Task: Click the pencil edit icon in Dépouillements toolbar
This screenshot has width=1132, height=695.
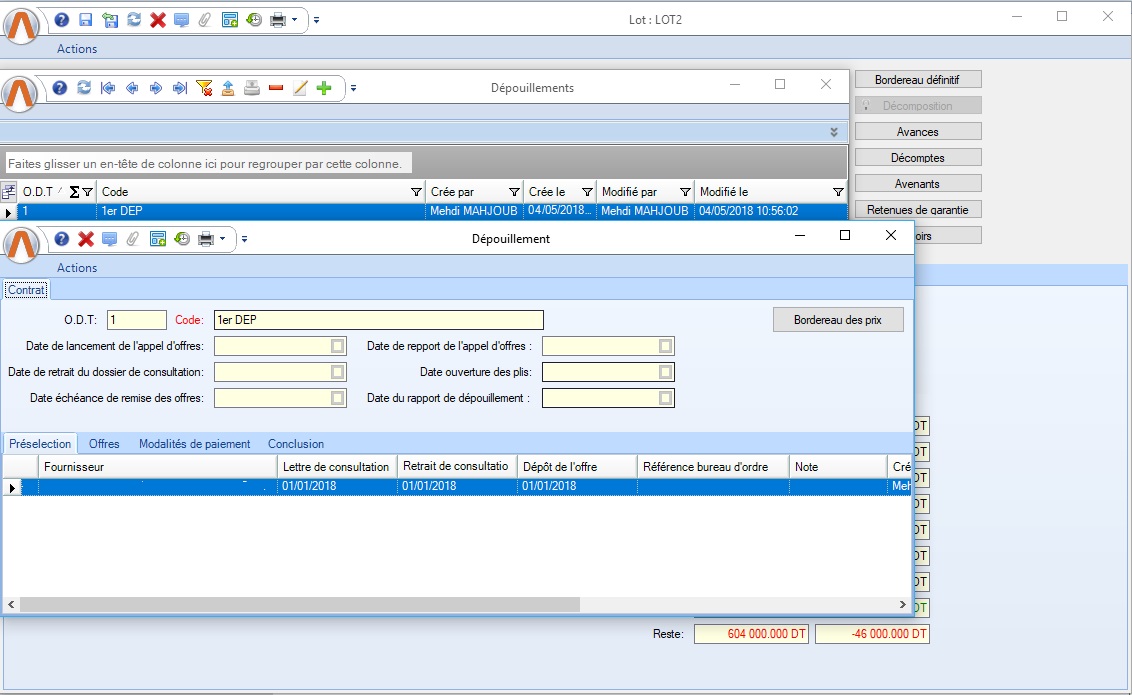Action: (300, 88)
